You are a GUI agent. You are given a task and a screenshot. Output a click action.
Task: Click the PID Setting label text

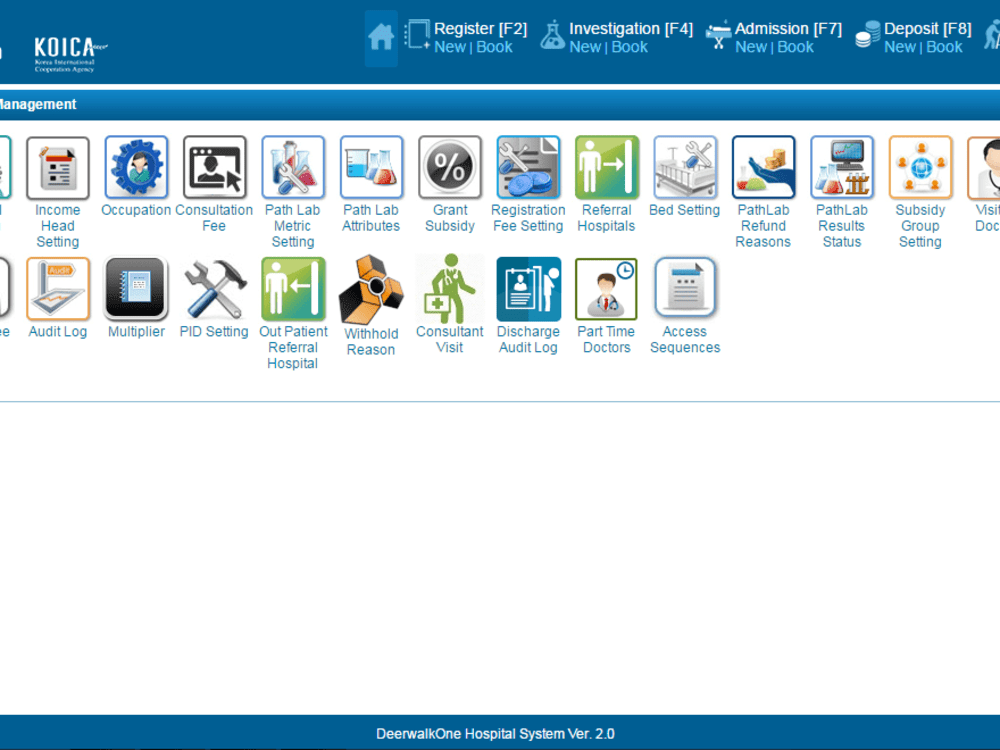[214, 332]
